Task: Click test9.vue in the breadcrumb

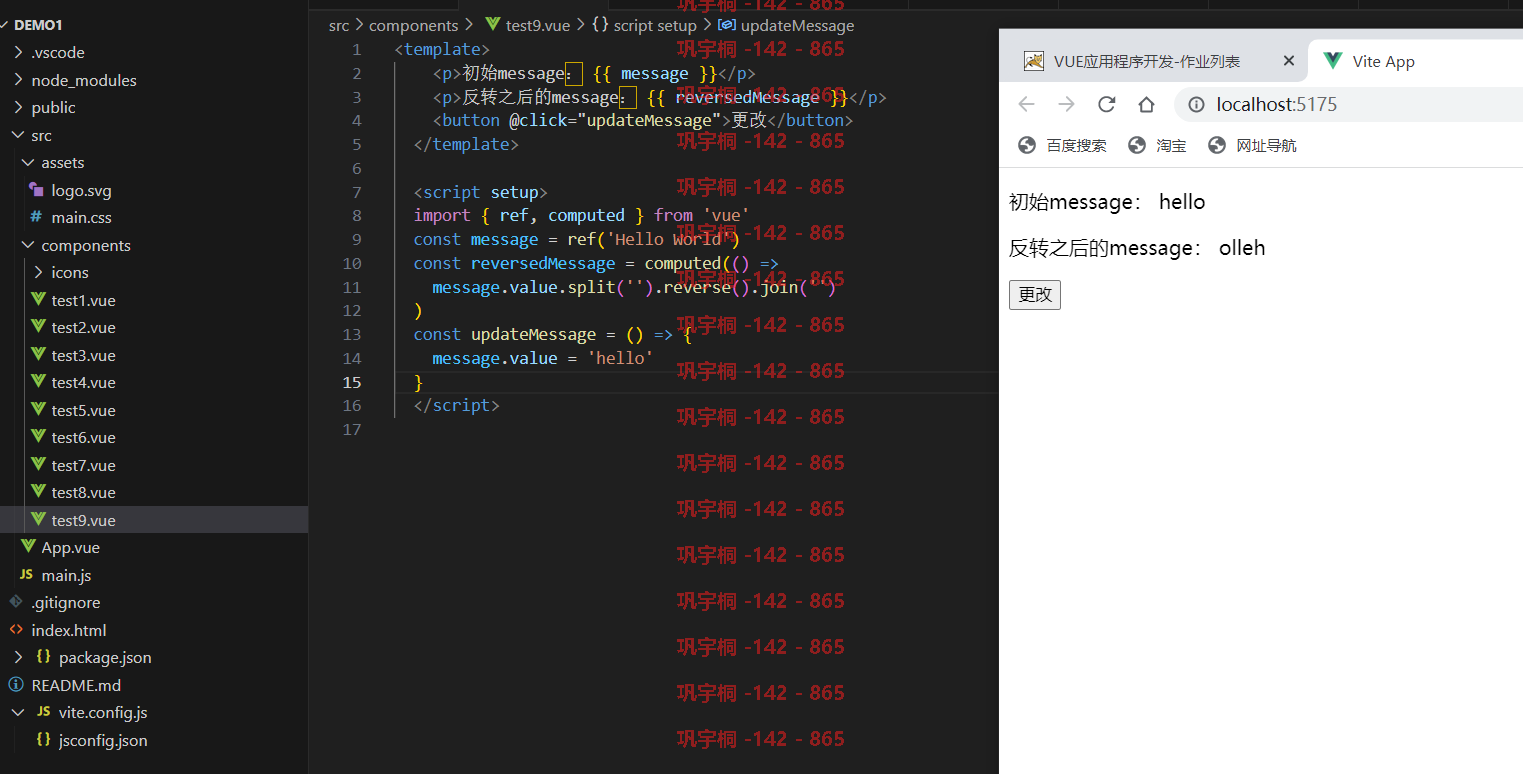Action: click(537, 26)
